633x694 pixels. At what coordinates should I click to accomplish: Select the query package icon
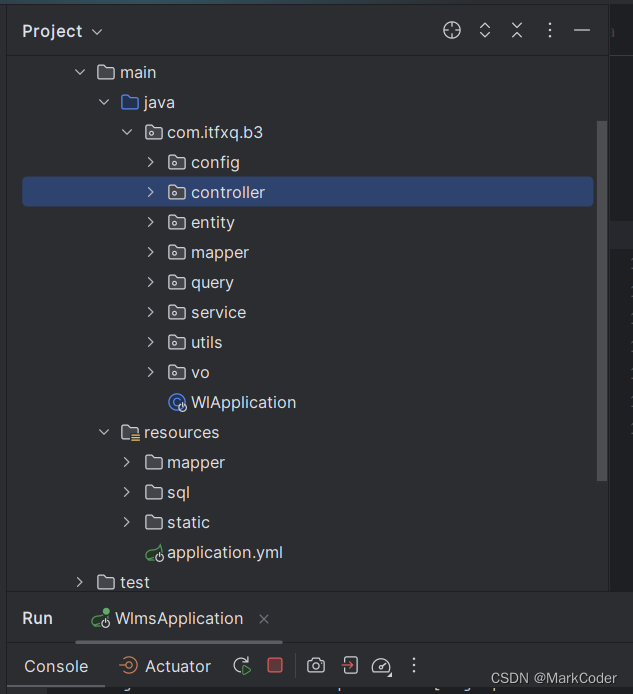tap(177, 282)
